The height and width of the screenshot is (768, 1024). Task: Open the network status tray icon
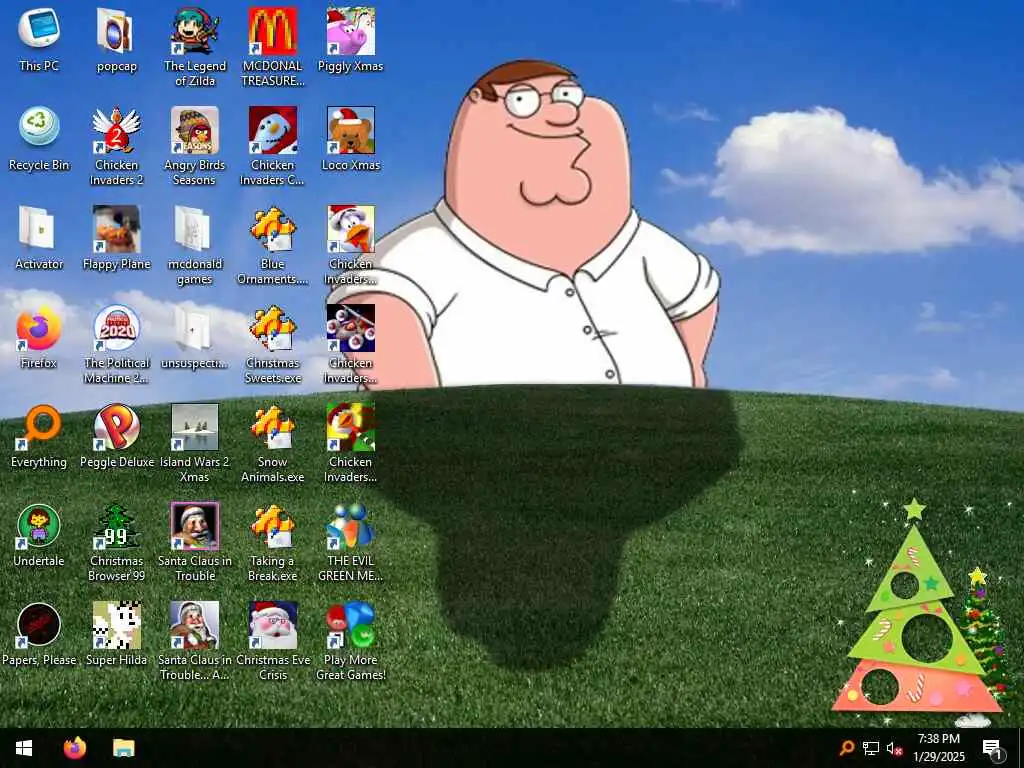point(871,748)
